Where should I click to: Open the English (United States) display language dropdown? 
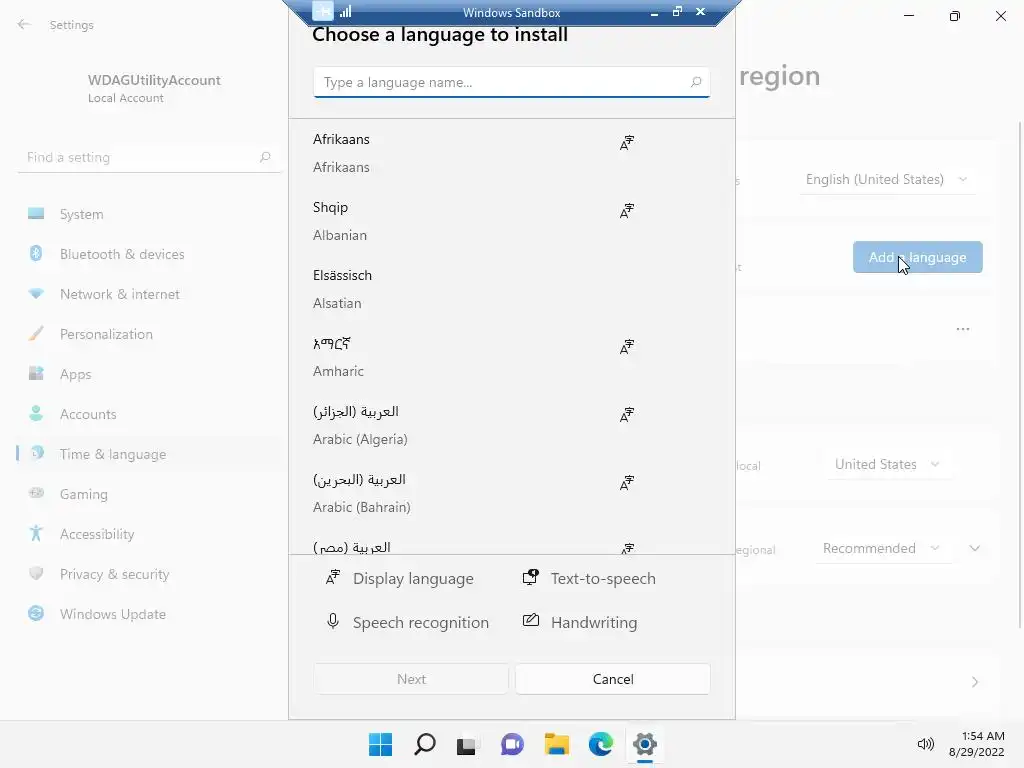click(887, 180)
